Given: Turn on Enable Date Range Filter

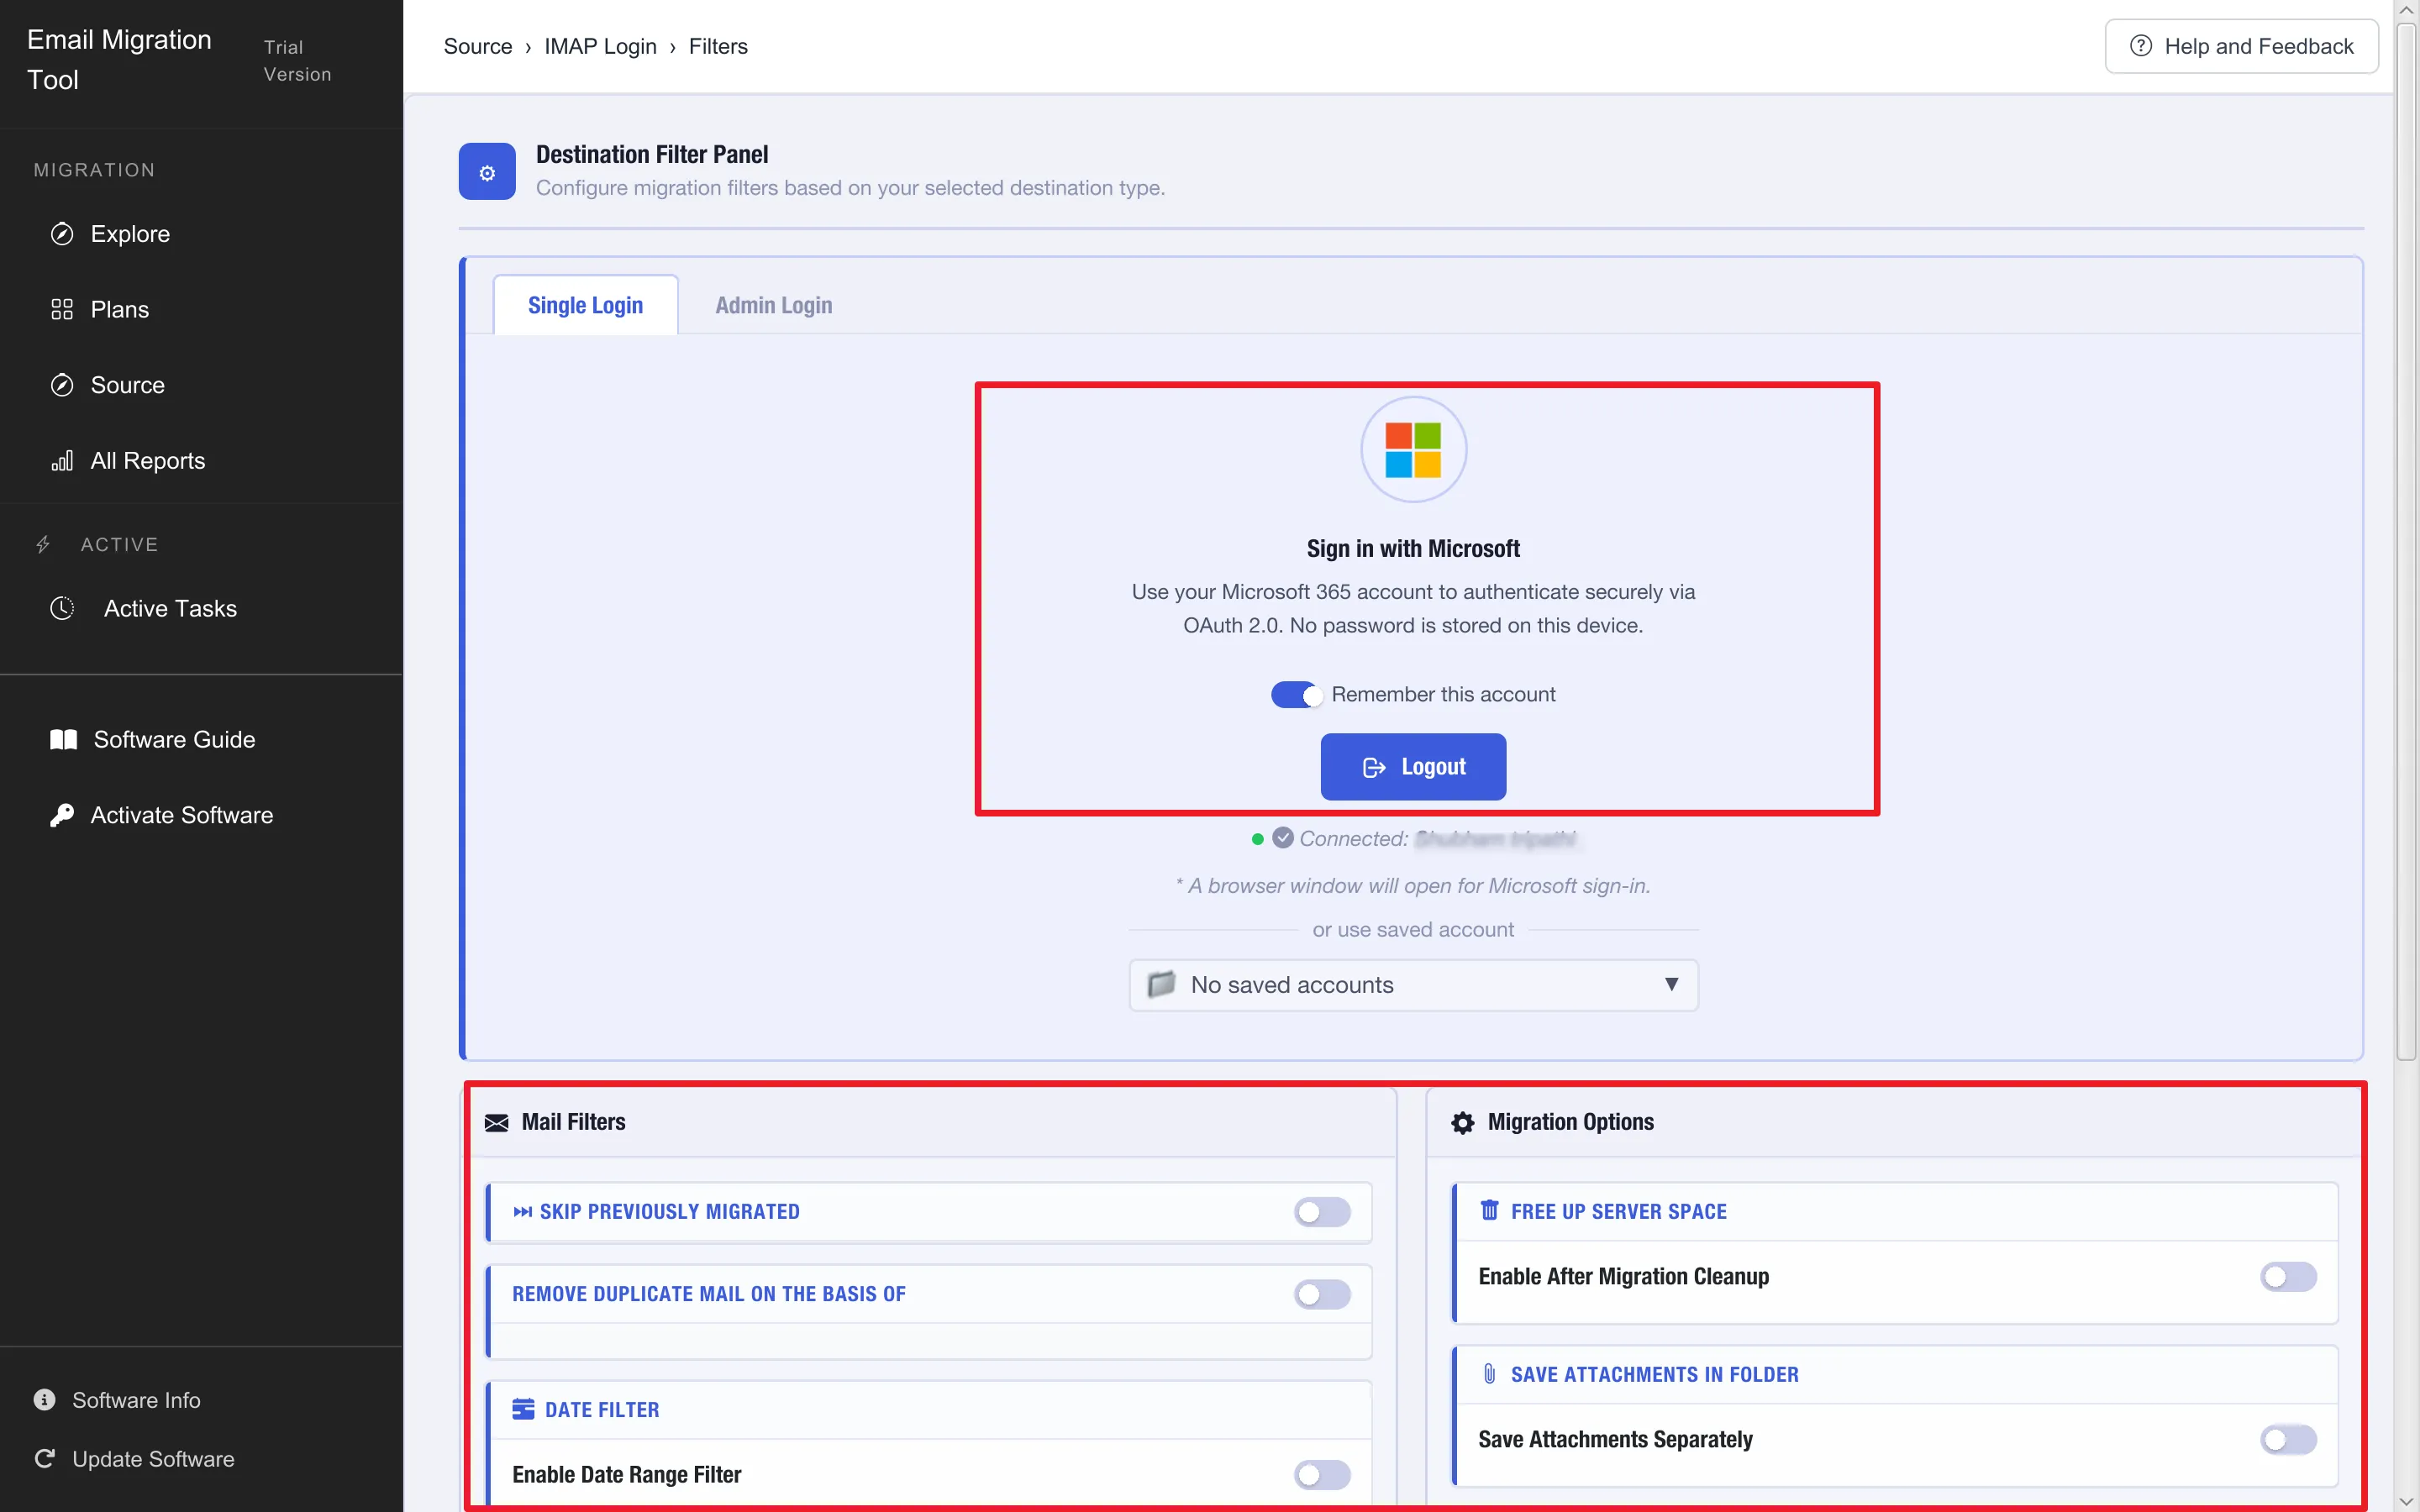Looking at the screenshot, I should point(1322,1474).
